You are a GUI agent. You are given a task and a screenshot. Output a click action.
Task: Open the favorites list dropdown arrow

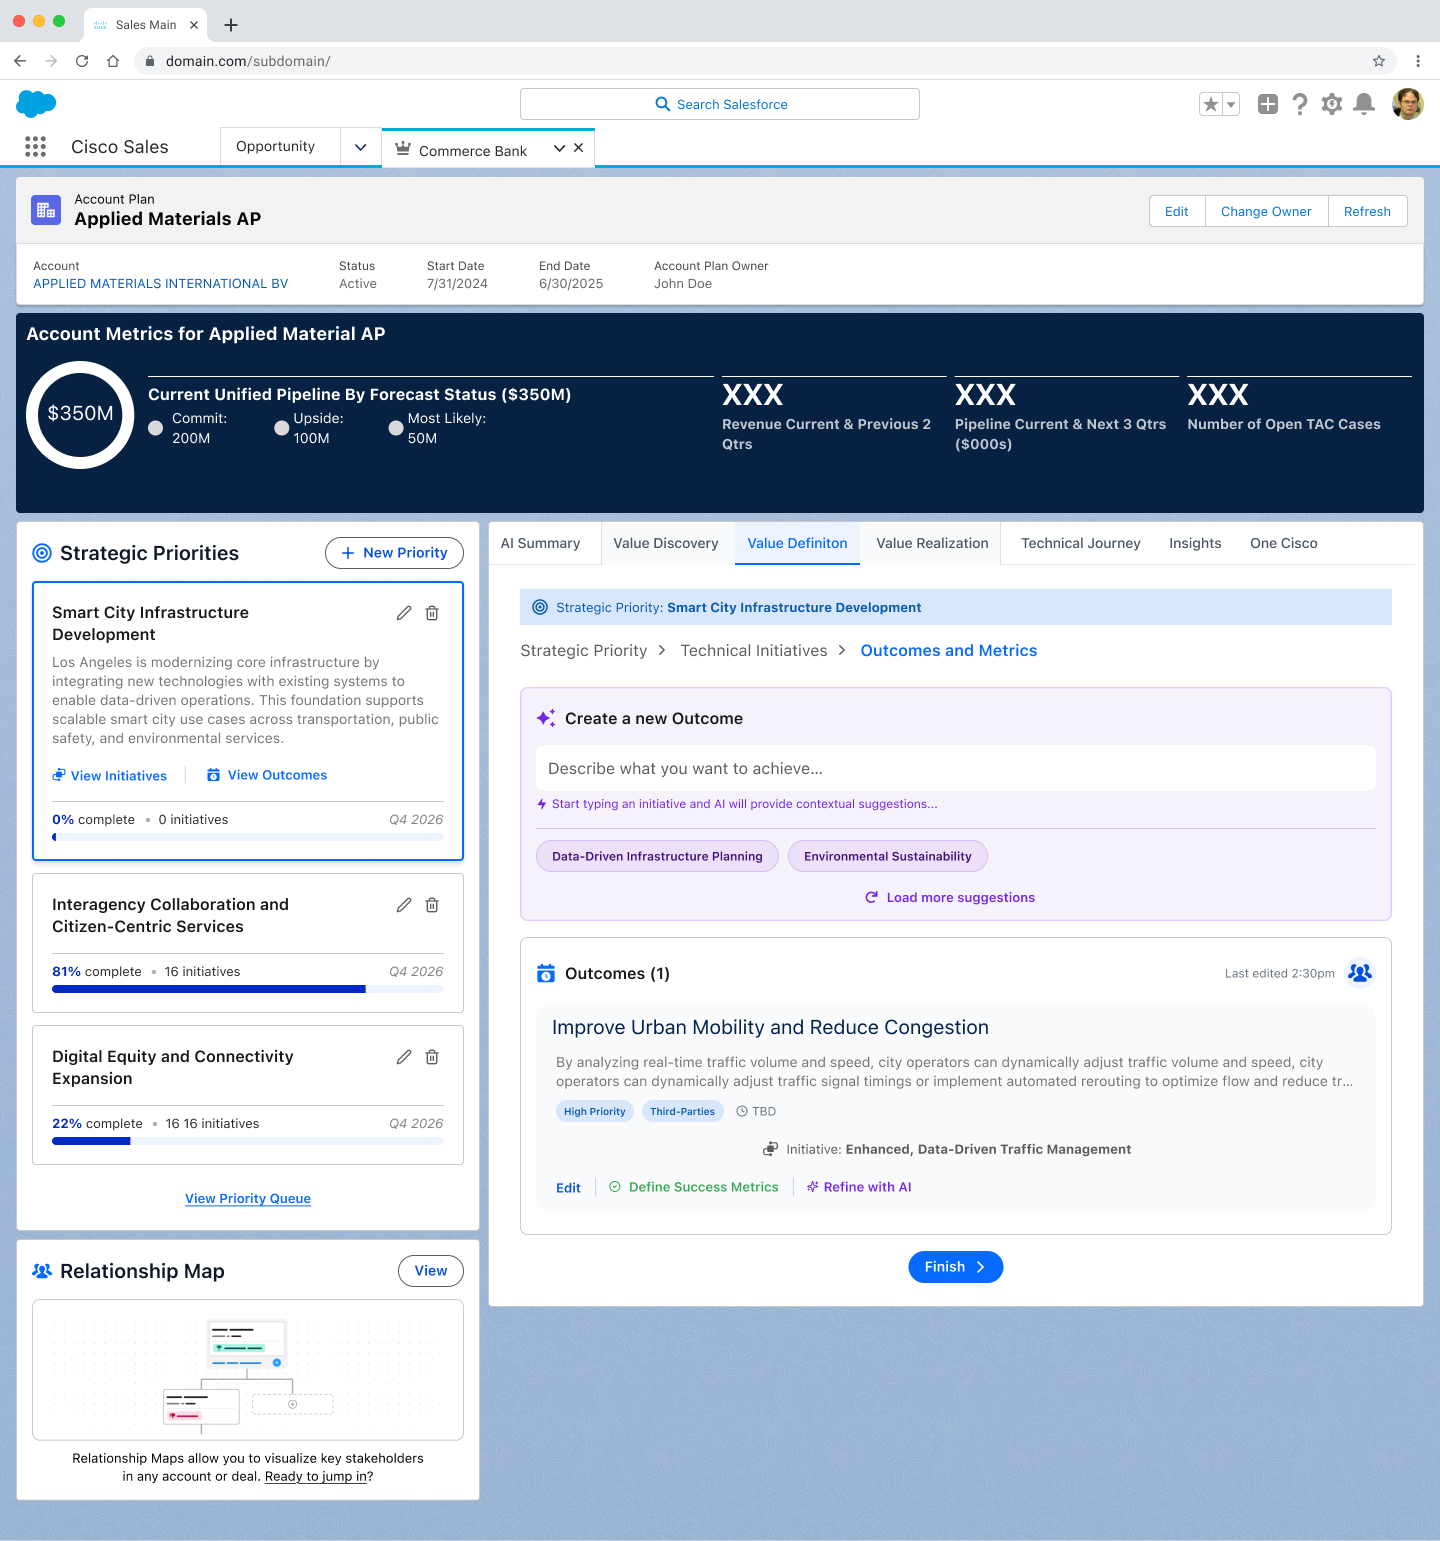tap(1231, 104)
